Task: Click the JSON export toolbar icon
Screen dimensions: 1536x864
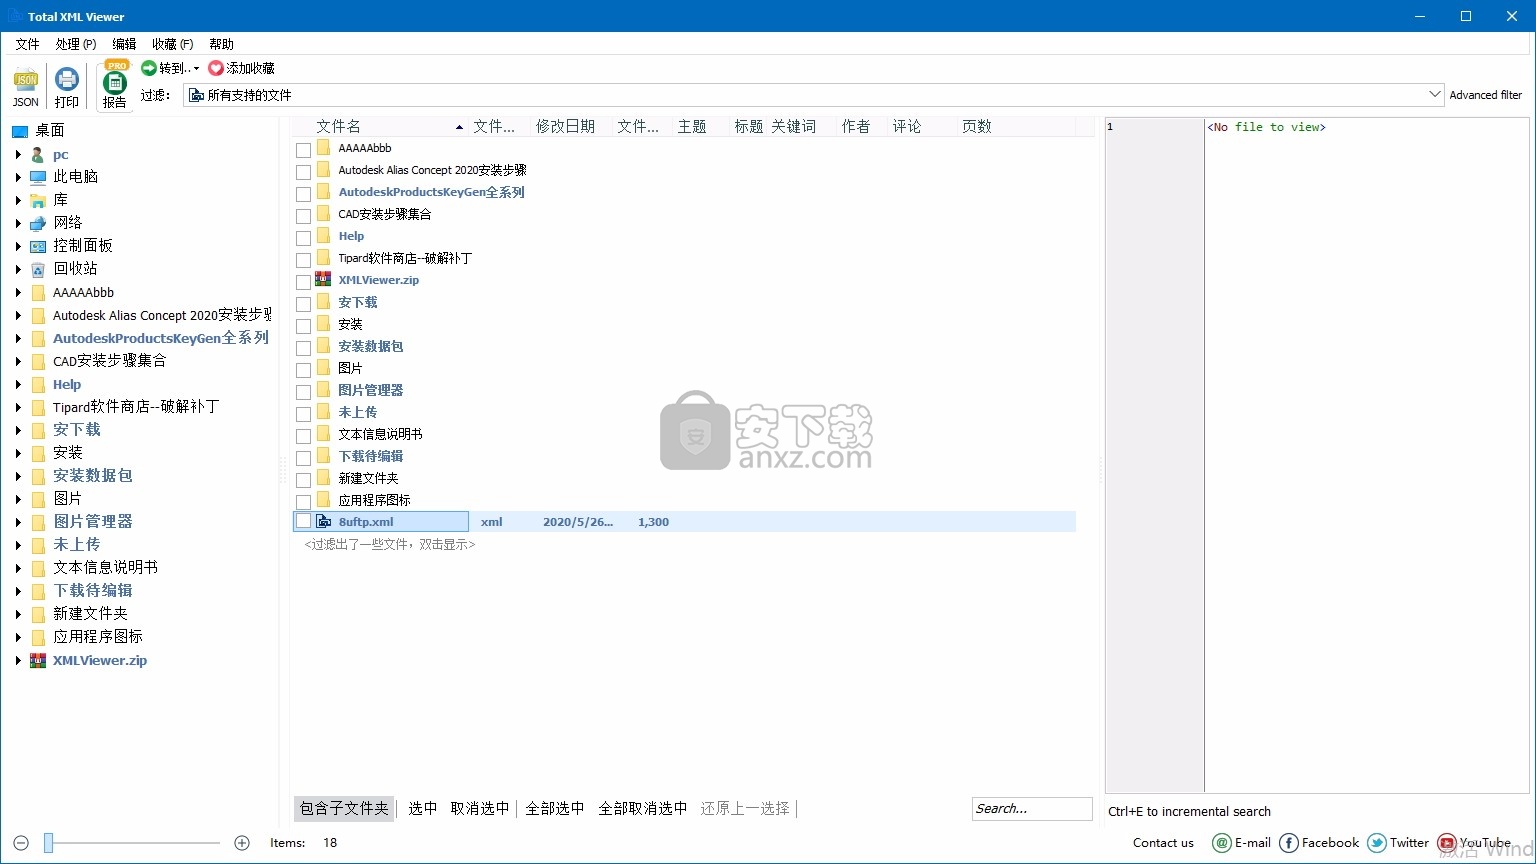Action: click(26, 79)
